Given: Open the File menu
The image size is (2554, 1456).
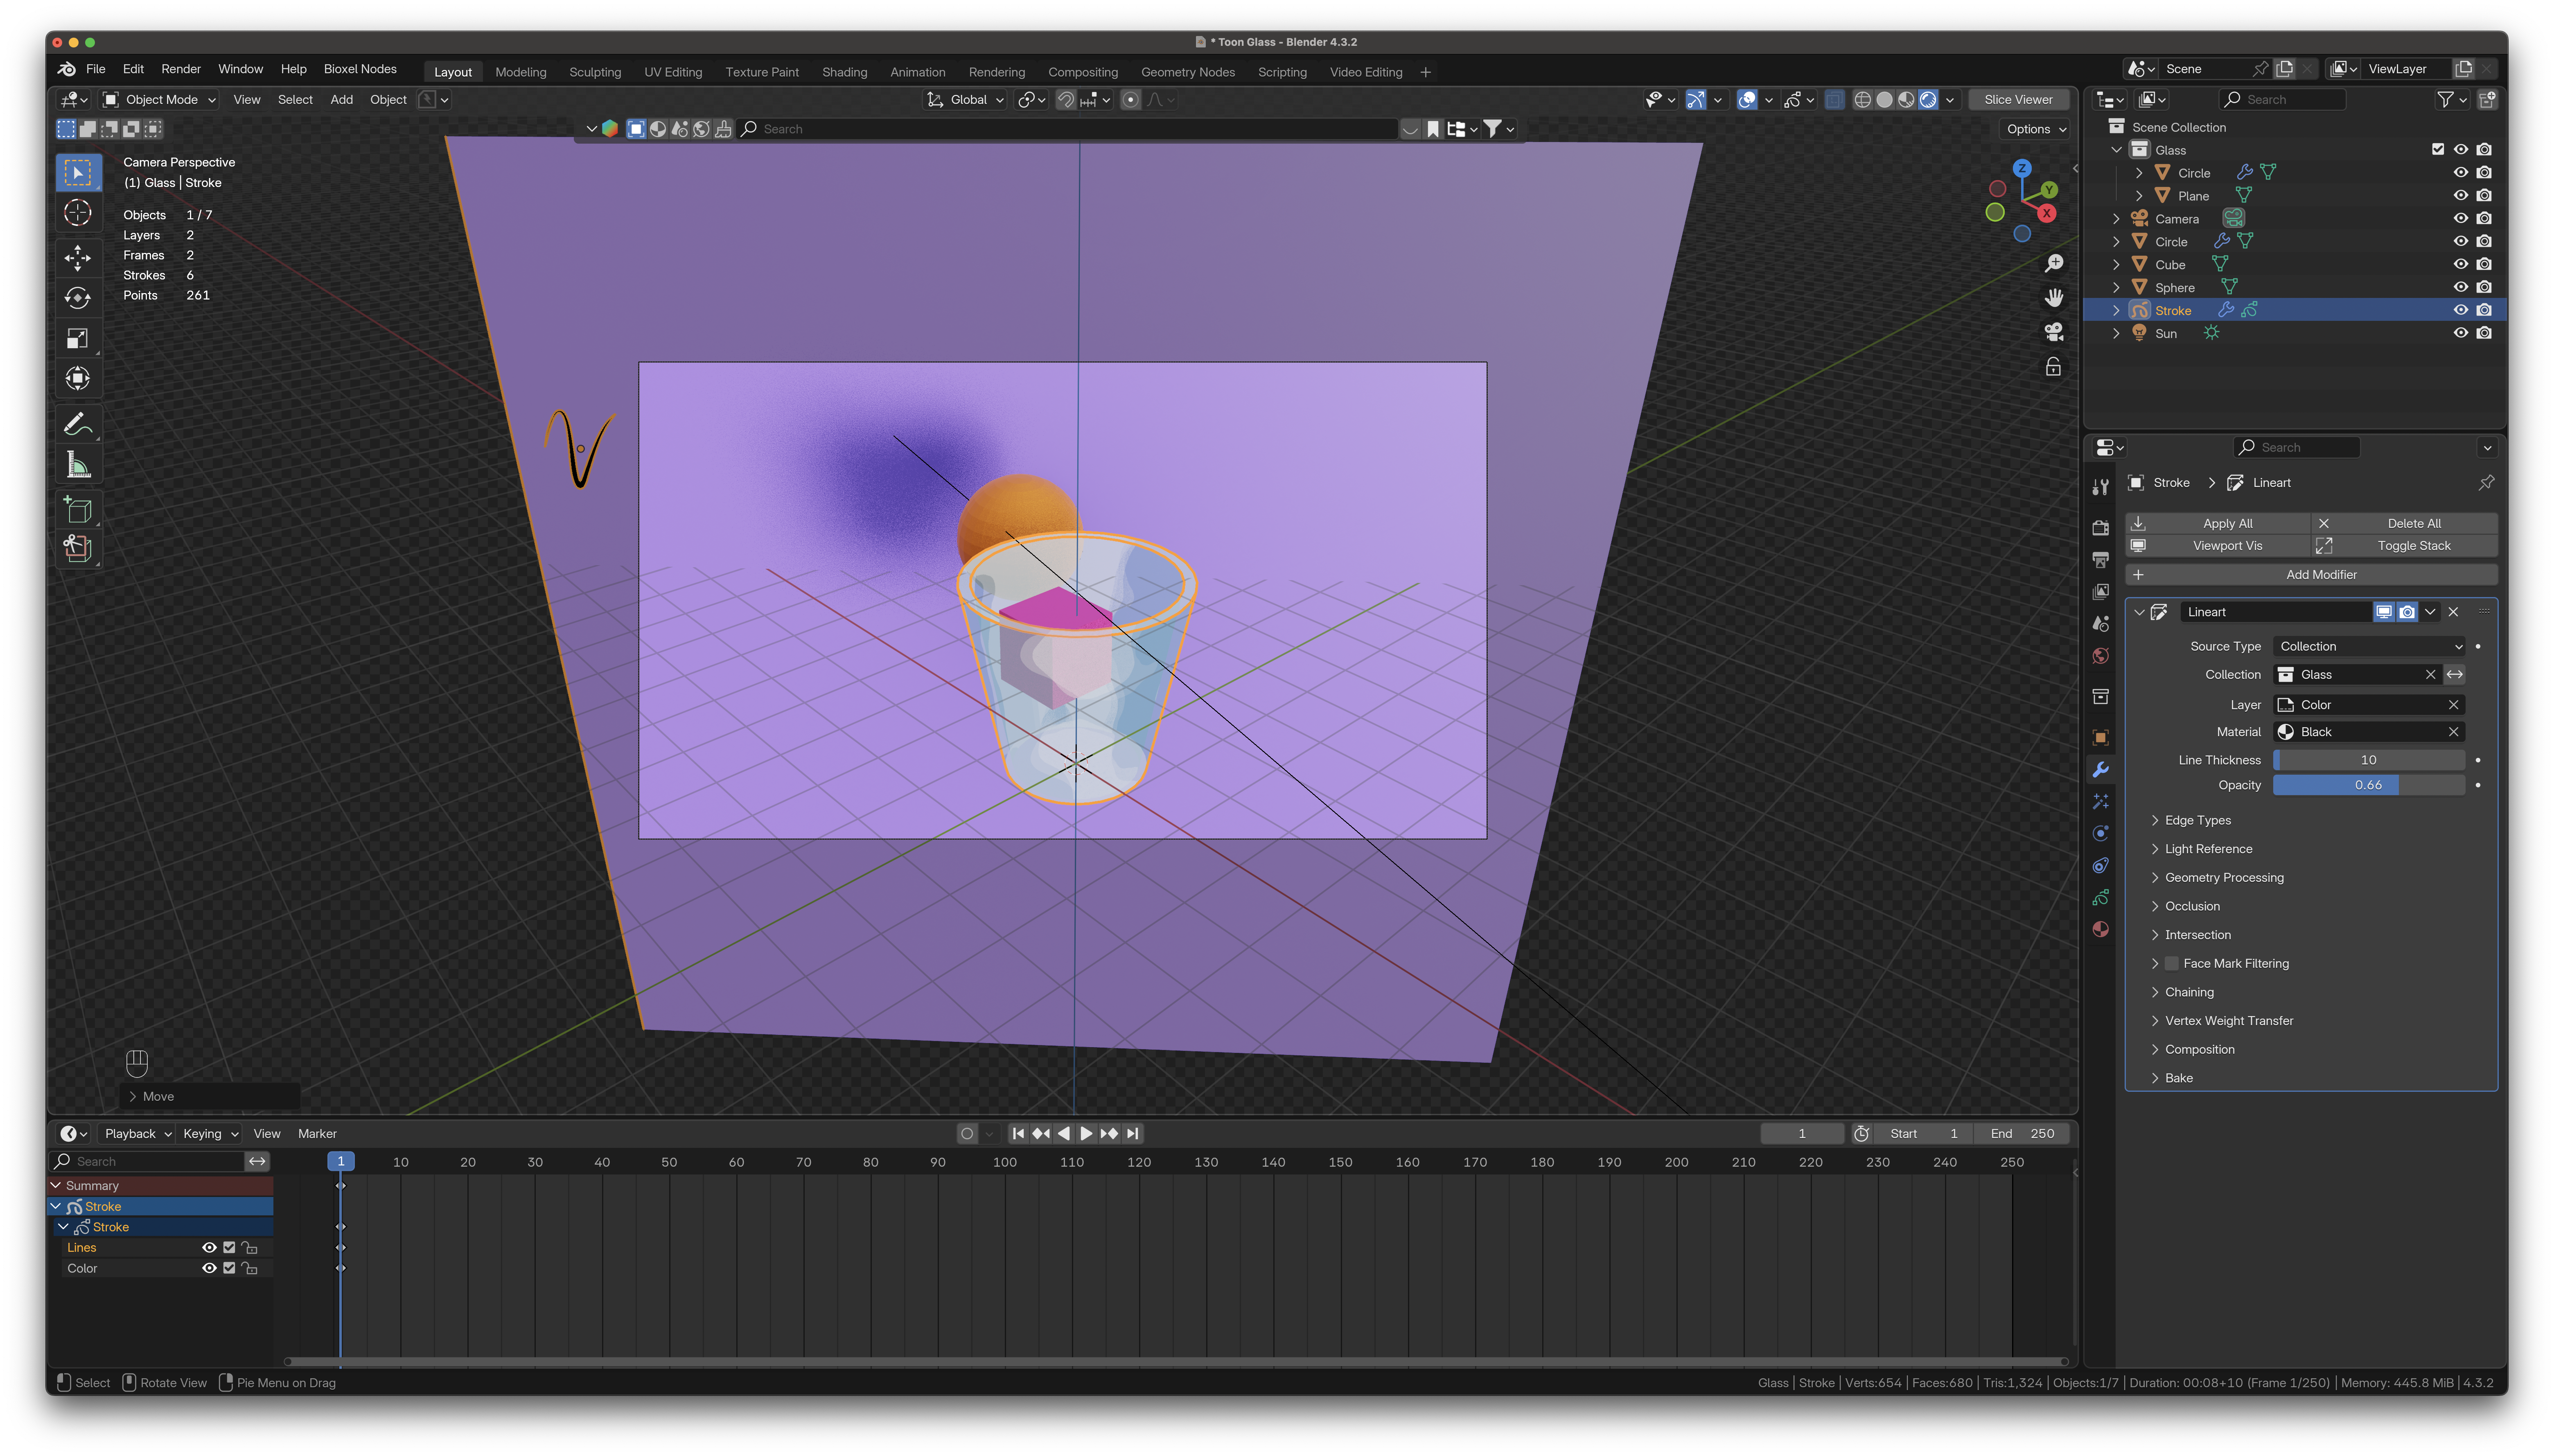Looking at the screenshot, I should coord(96,69).
